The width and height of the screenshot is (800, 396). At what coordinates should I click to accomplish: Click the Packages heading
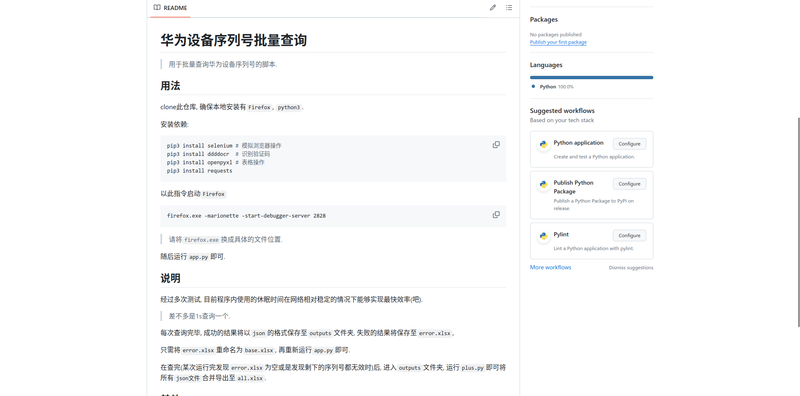tap(544, 19)
